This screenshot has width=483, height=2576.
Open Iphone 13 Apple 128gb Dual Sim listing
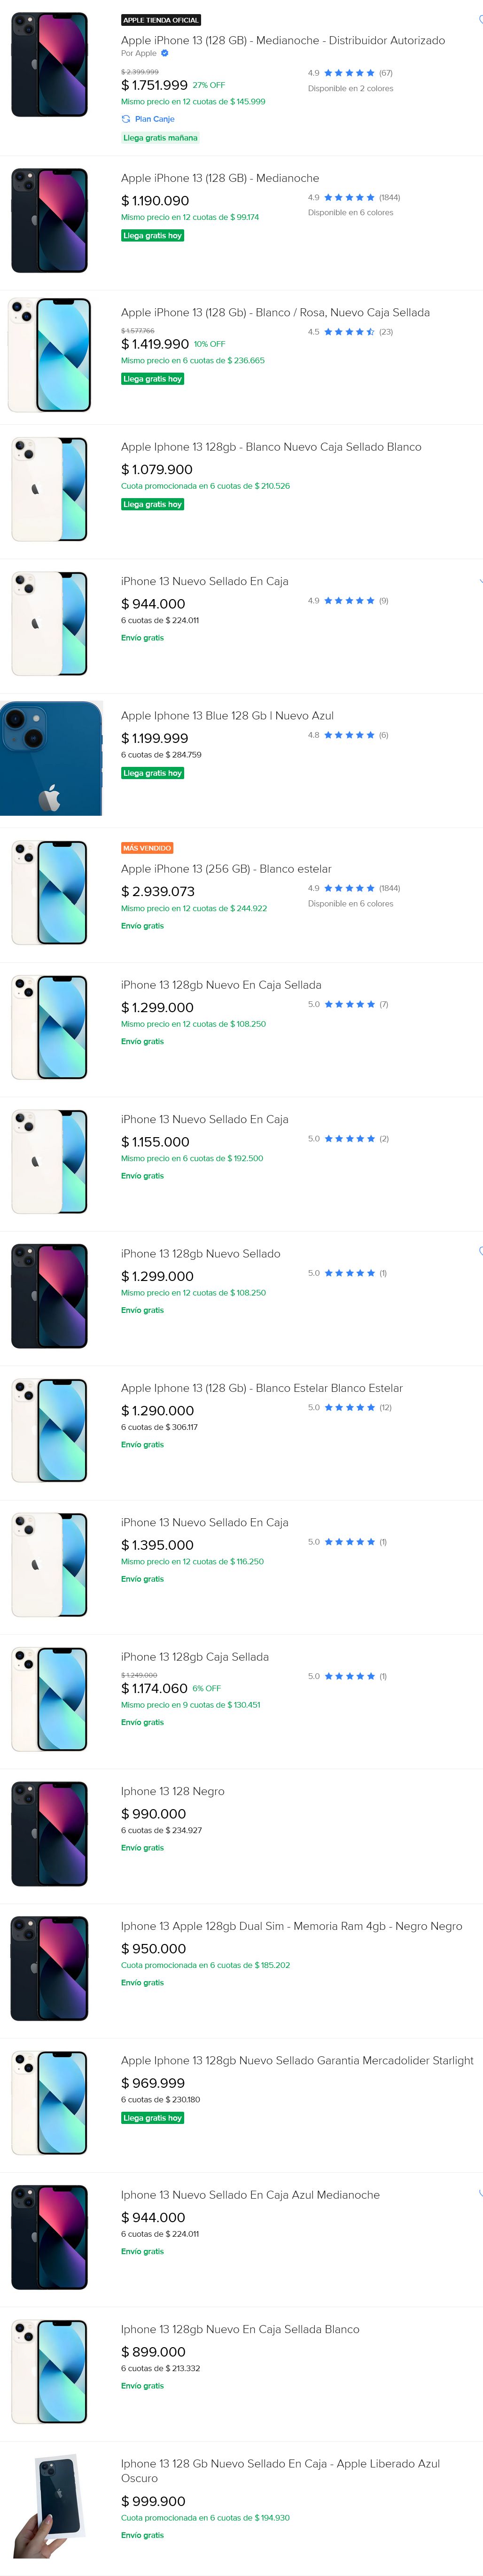coord(291,1925)
